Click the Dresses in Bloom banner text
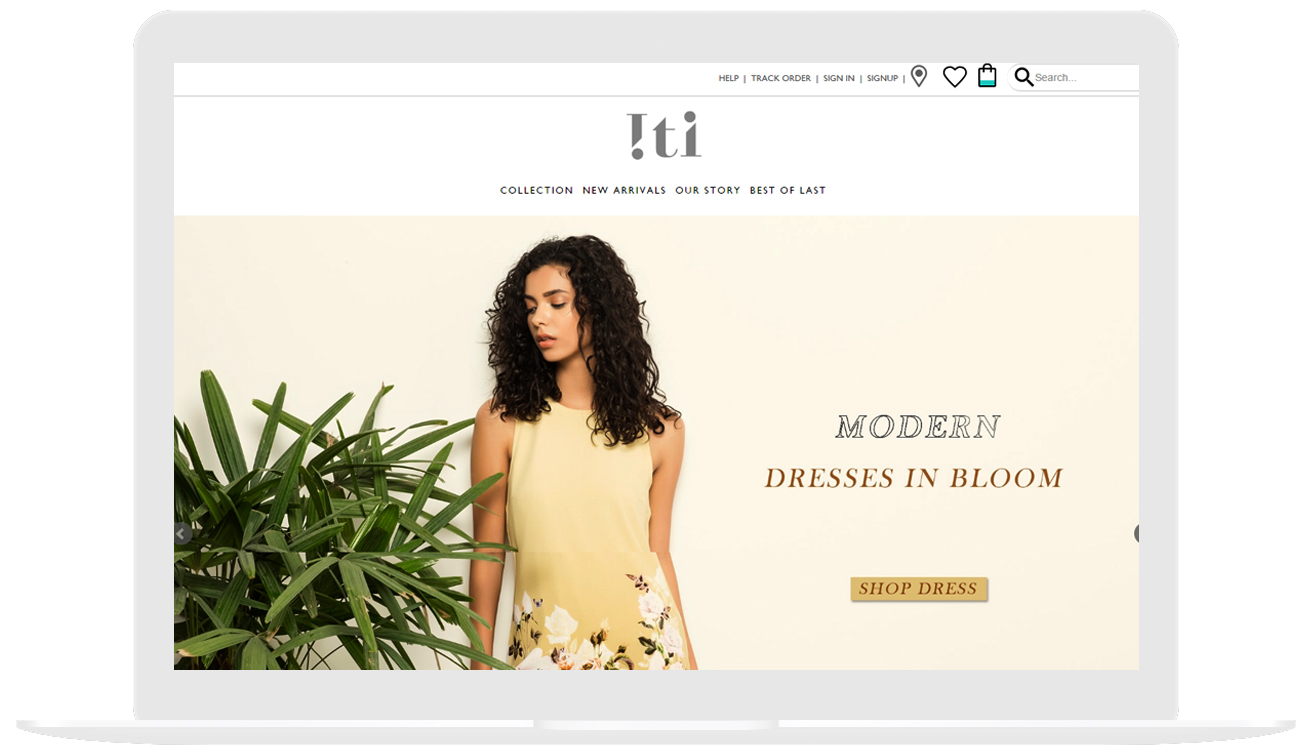 [913, 478]
